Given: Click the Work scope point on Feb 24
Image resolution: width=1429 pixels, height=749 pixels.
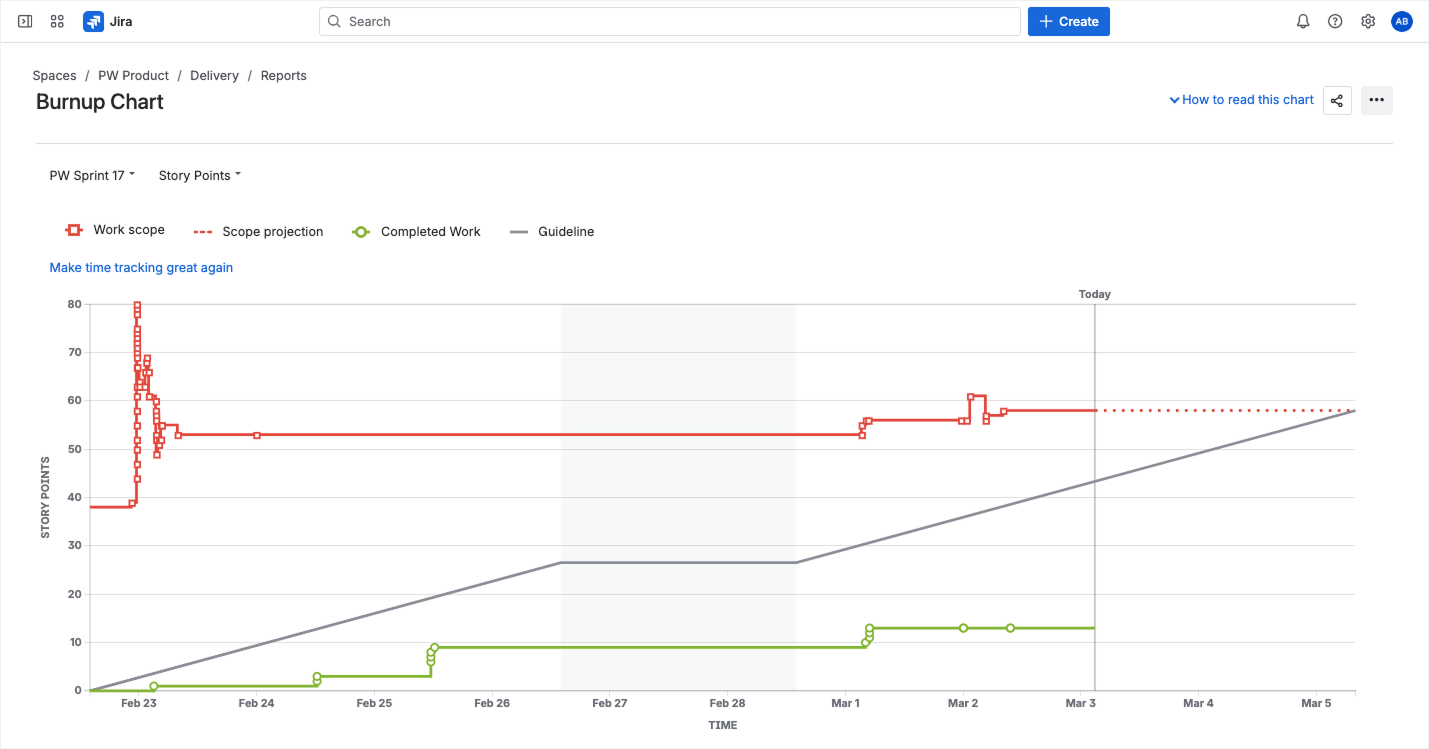Looking at the screenshot, I should point(257,435).
